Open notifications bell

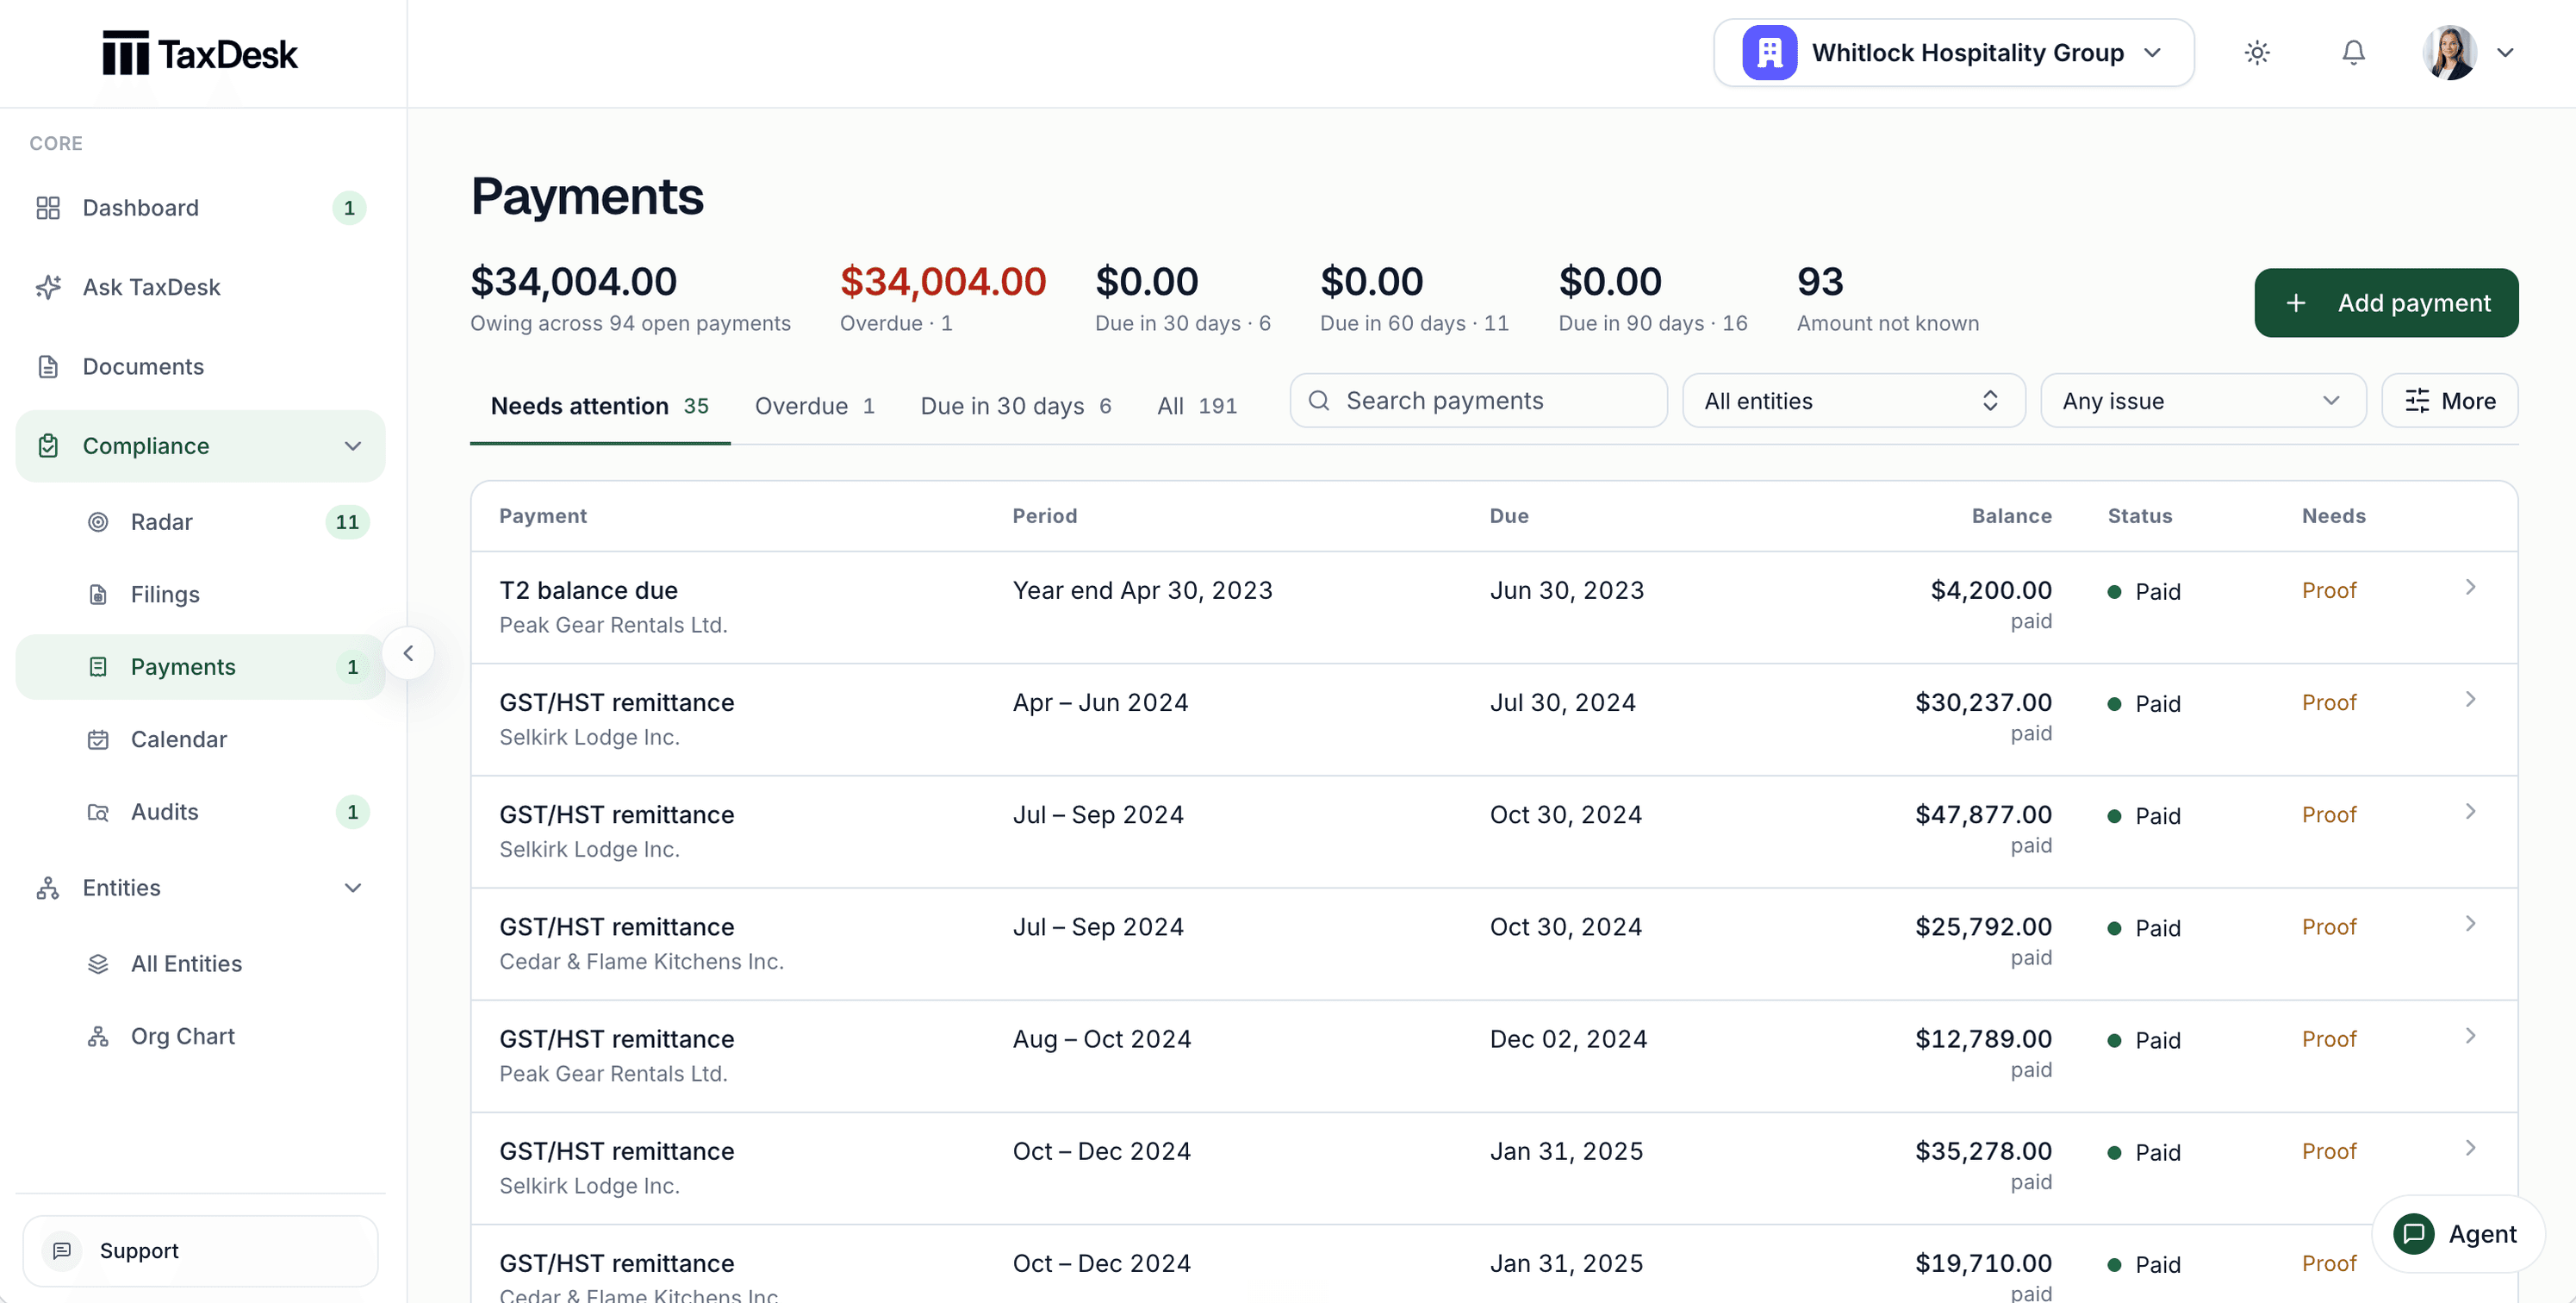pyautogui.click(x=2353, y=53)
